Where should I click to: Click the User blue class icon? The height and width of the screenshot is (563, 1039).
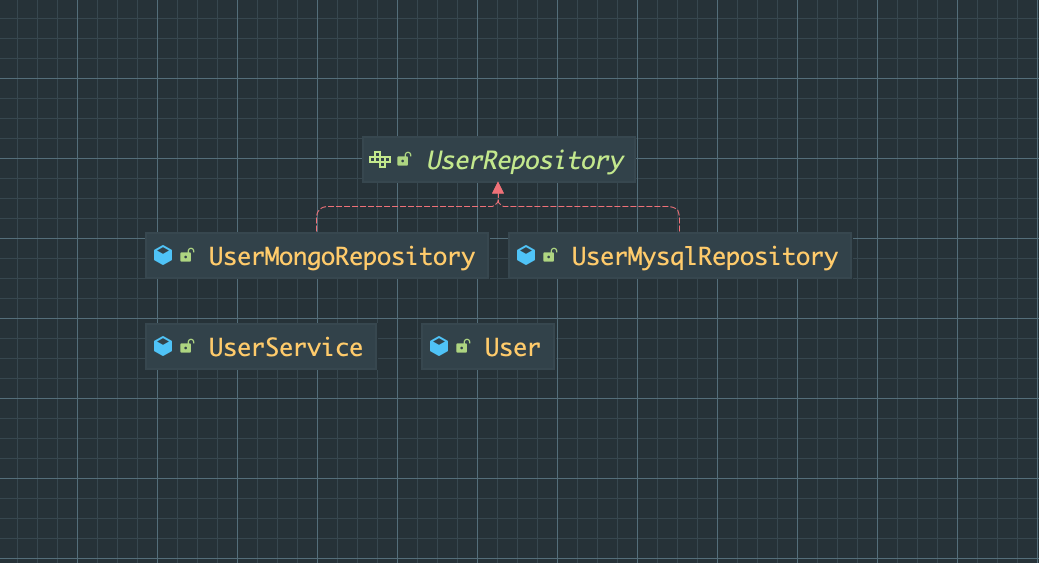pyautogui.click(x=439, y=347)
